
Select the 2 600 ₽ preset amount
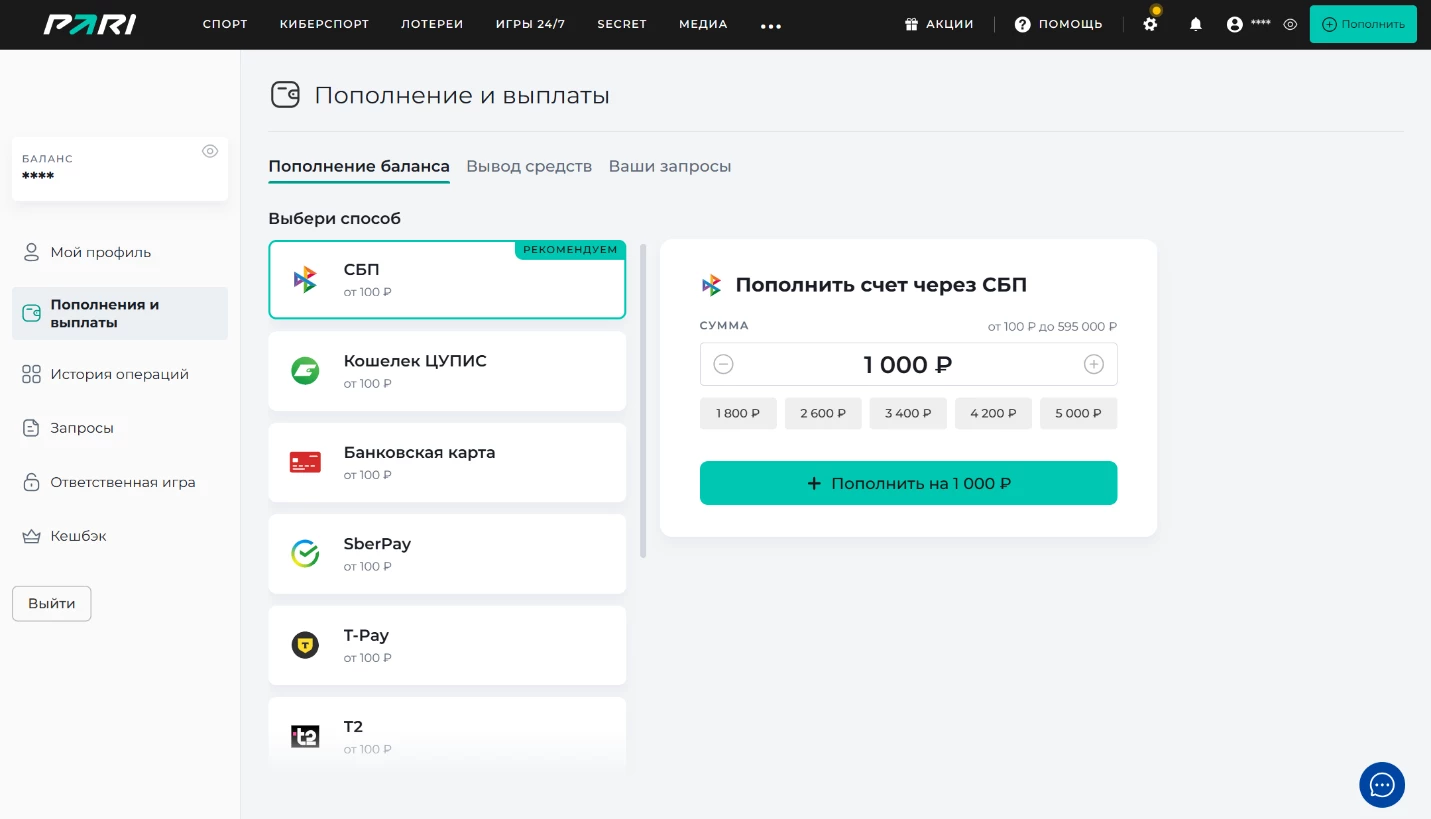tap(823, 413)
